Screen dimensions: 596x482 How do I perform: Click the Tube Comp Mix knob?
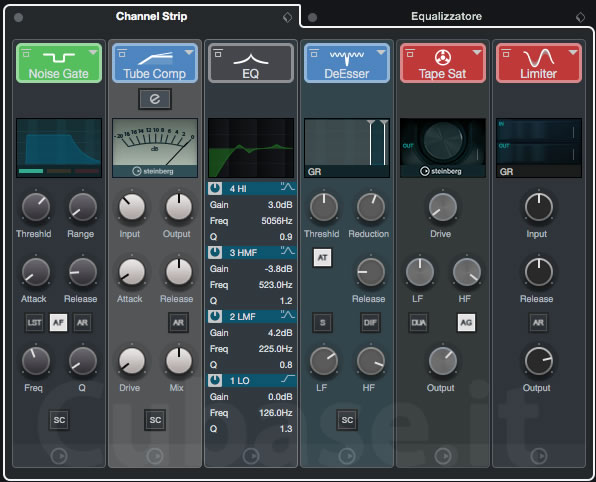(179, 361)
